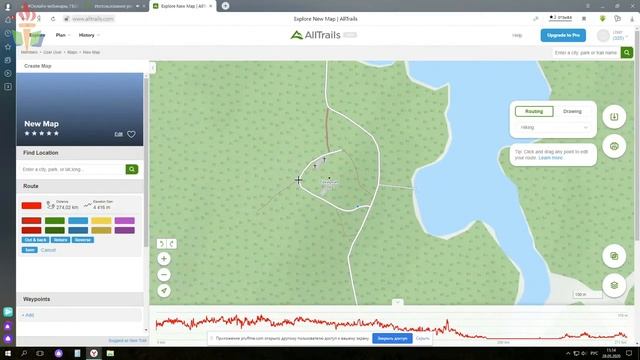Open the map layers icon button
The image size is (640, 360).
pyautogui.click(x=614, y=285)
